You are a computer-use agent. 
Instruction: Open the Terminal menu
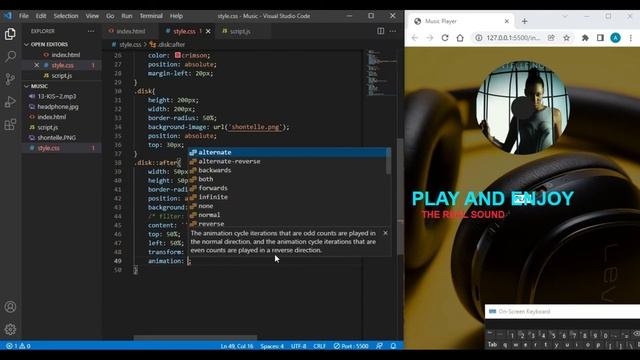coord(151,16)
